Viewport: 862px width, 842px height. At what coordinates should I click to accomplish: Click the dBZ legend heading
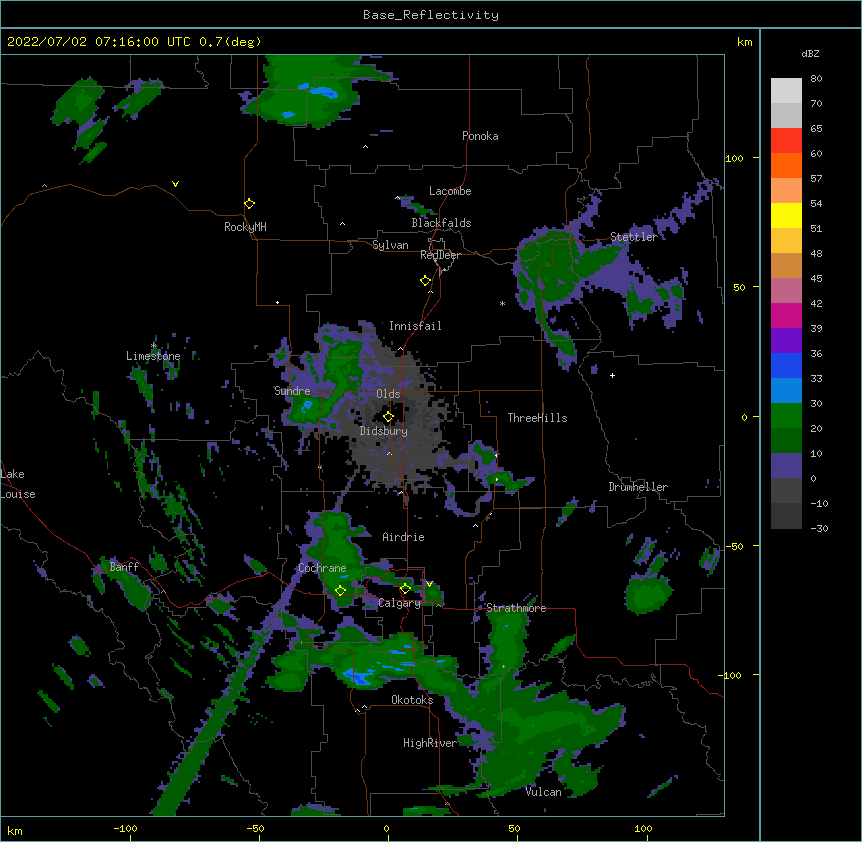tap(810, 54)
